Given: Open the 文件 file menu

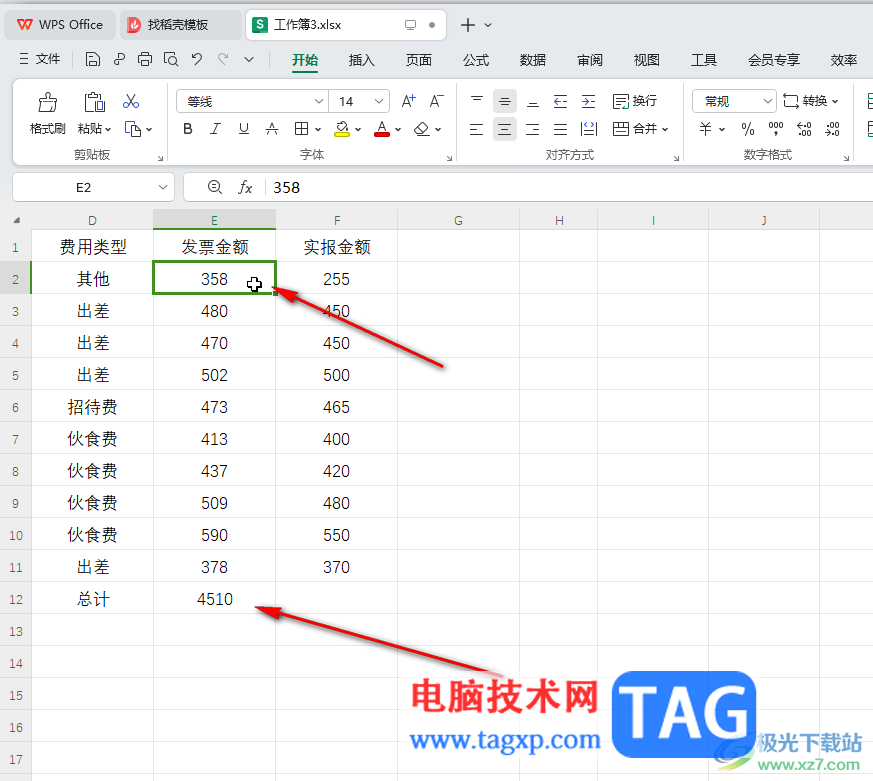Looking at the screenshot, I should [x=39, y=59].
